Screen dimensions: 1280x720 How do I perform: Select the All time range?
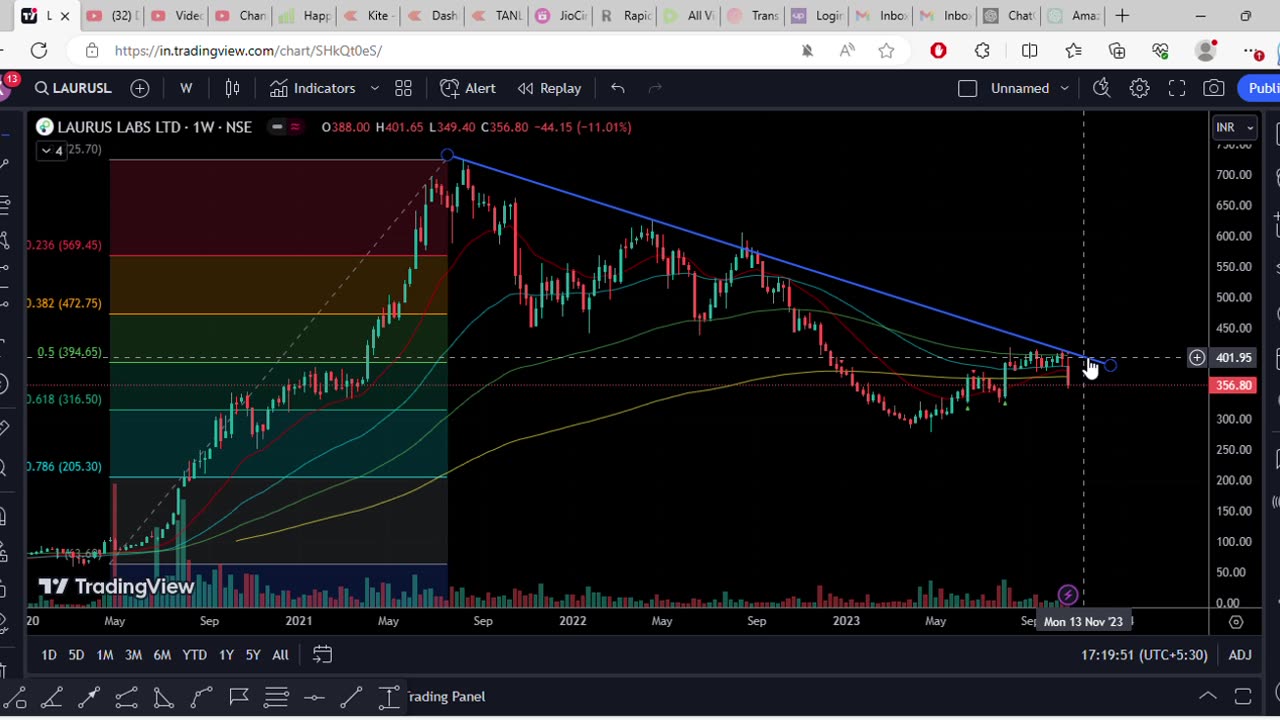coord(280,655)
